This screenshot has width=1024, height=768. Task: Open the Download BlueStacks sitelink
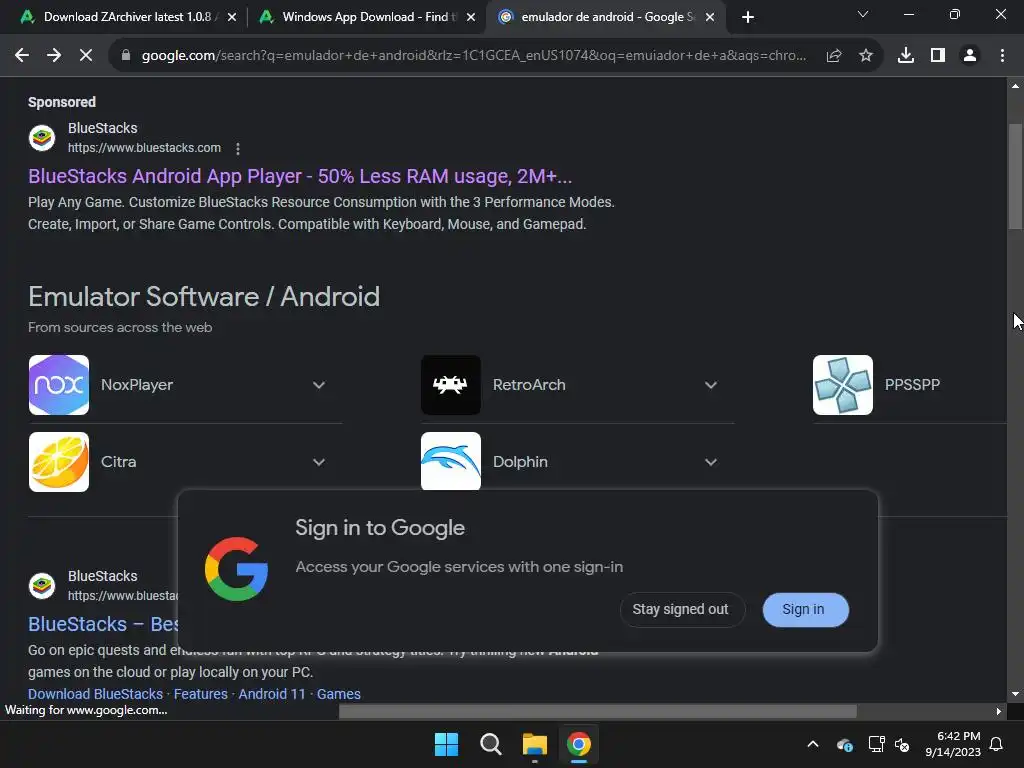(x=95, y=694)
